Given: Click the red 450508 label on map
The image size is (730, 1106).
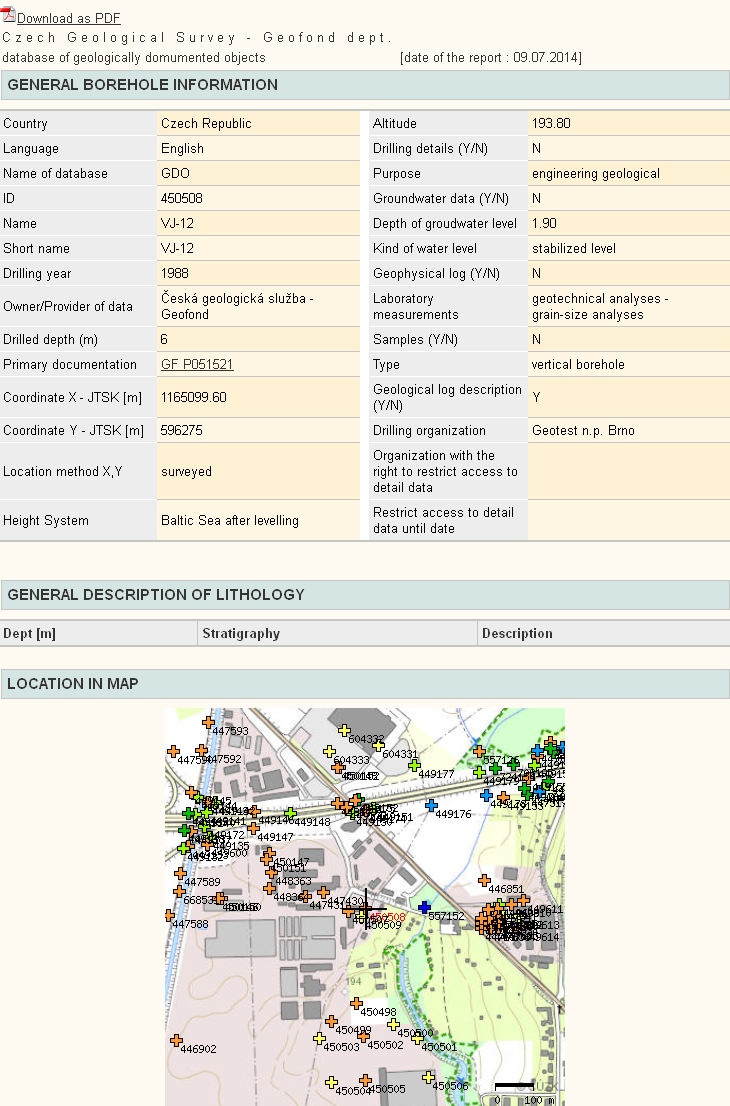Looking at the screenshot, I should coord(388,917).
